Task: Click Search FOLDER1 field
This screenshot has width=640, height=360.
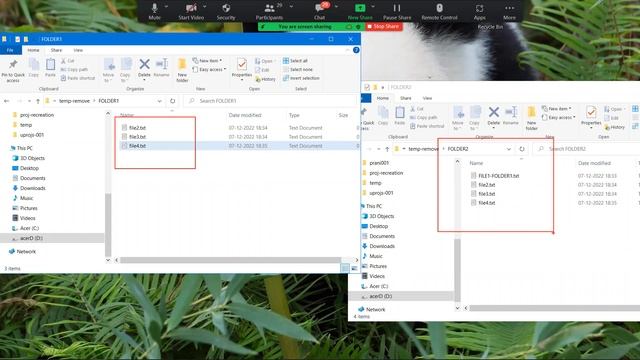Action: click(x=271, y=101)
